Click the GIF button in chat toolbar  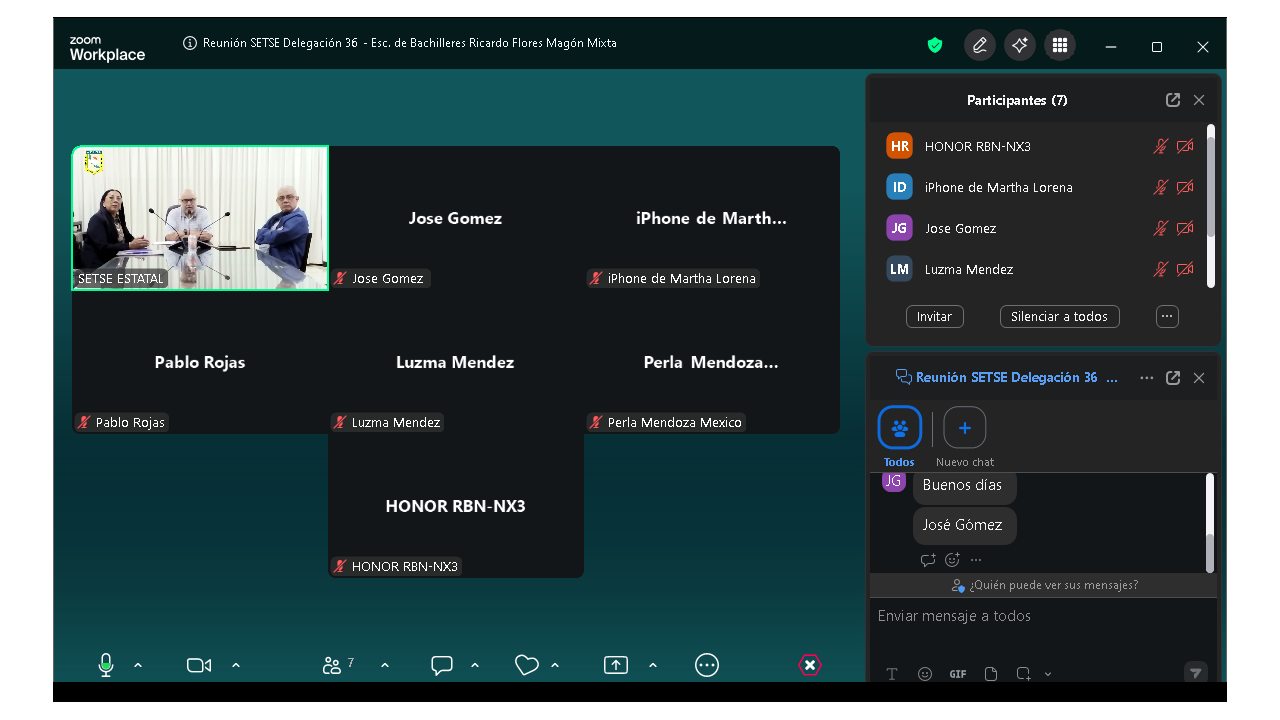pos(957,674)
